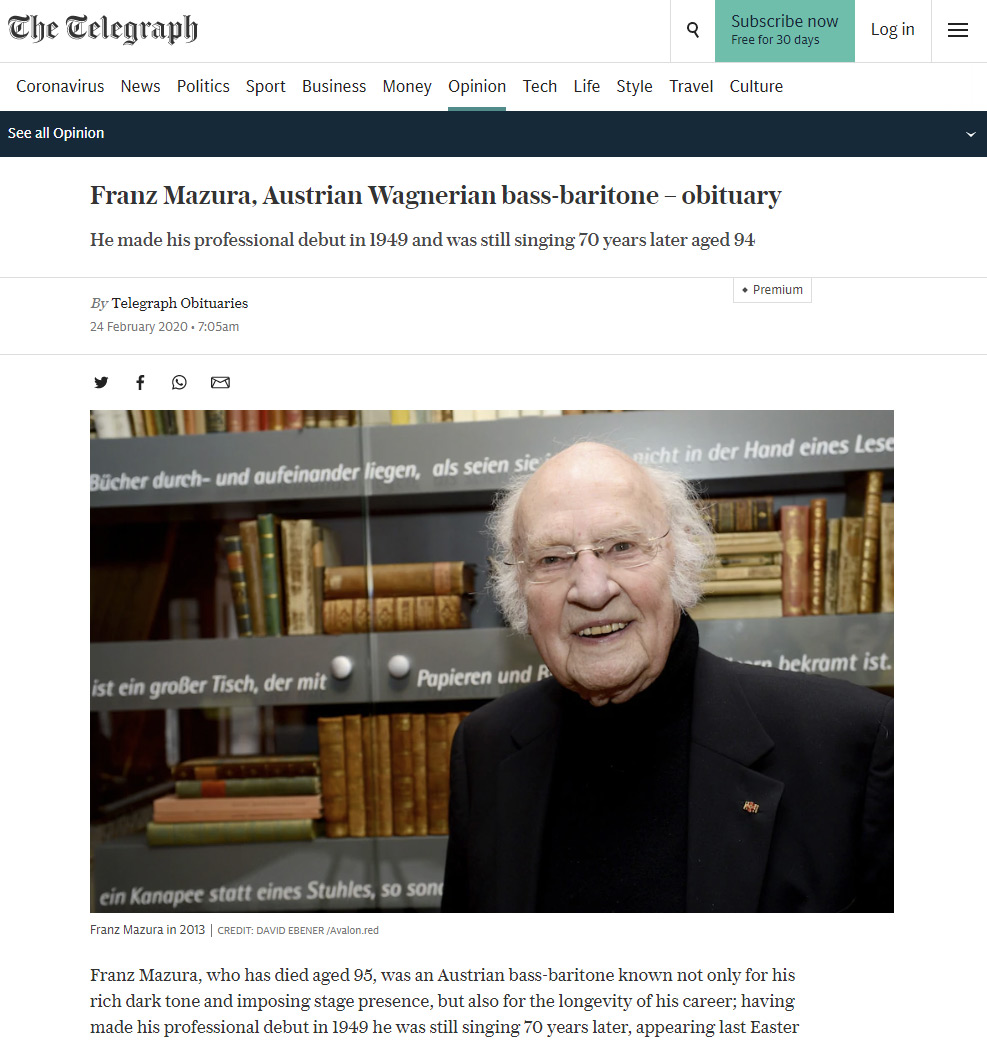The image size is (987, 1040).
Task: Share article on Twitter
Action: tap(101, 382)
